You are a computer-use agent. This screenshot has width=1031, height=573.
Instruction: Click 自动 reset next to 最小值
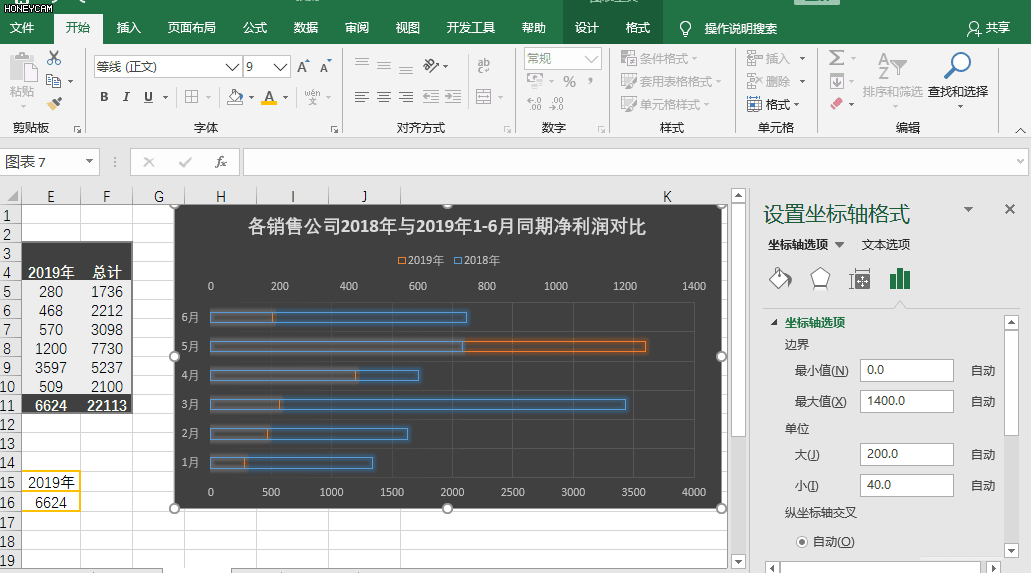983,370
